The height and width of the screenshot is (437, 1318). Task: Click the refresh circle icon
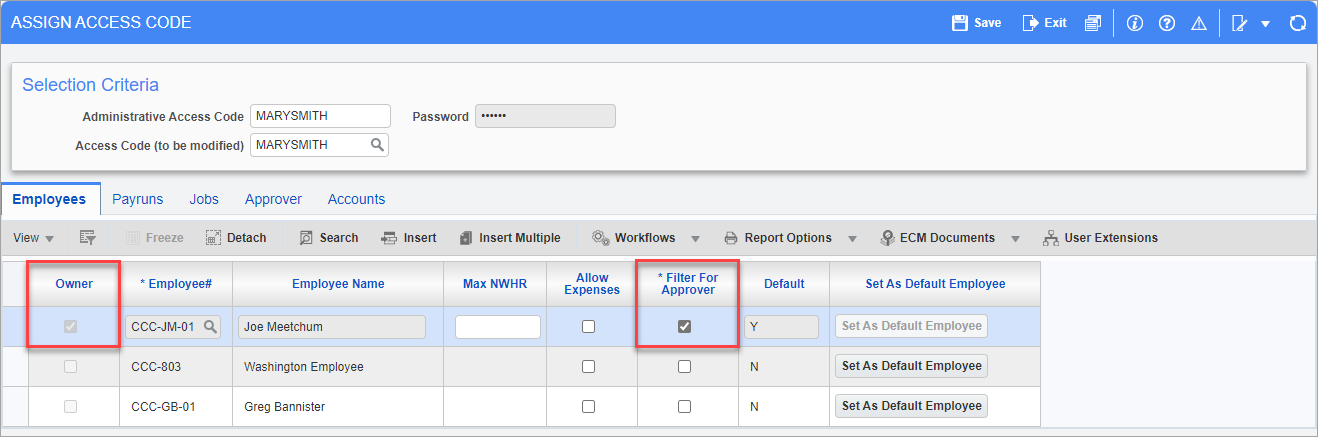tap(1298, 23)
